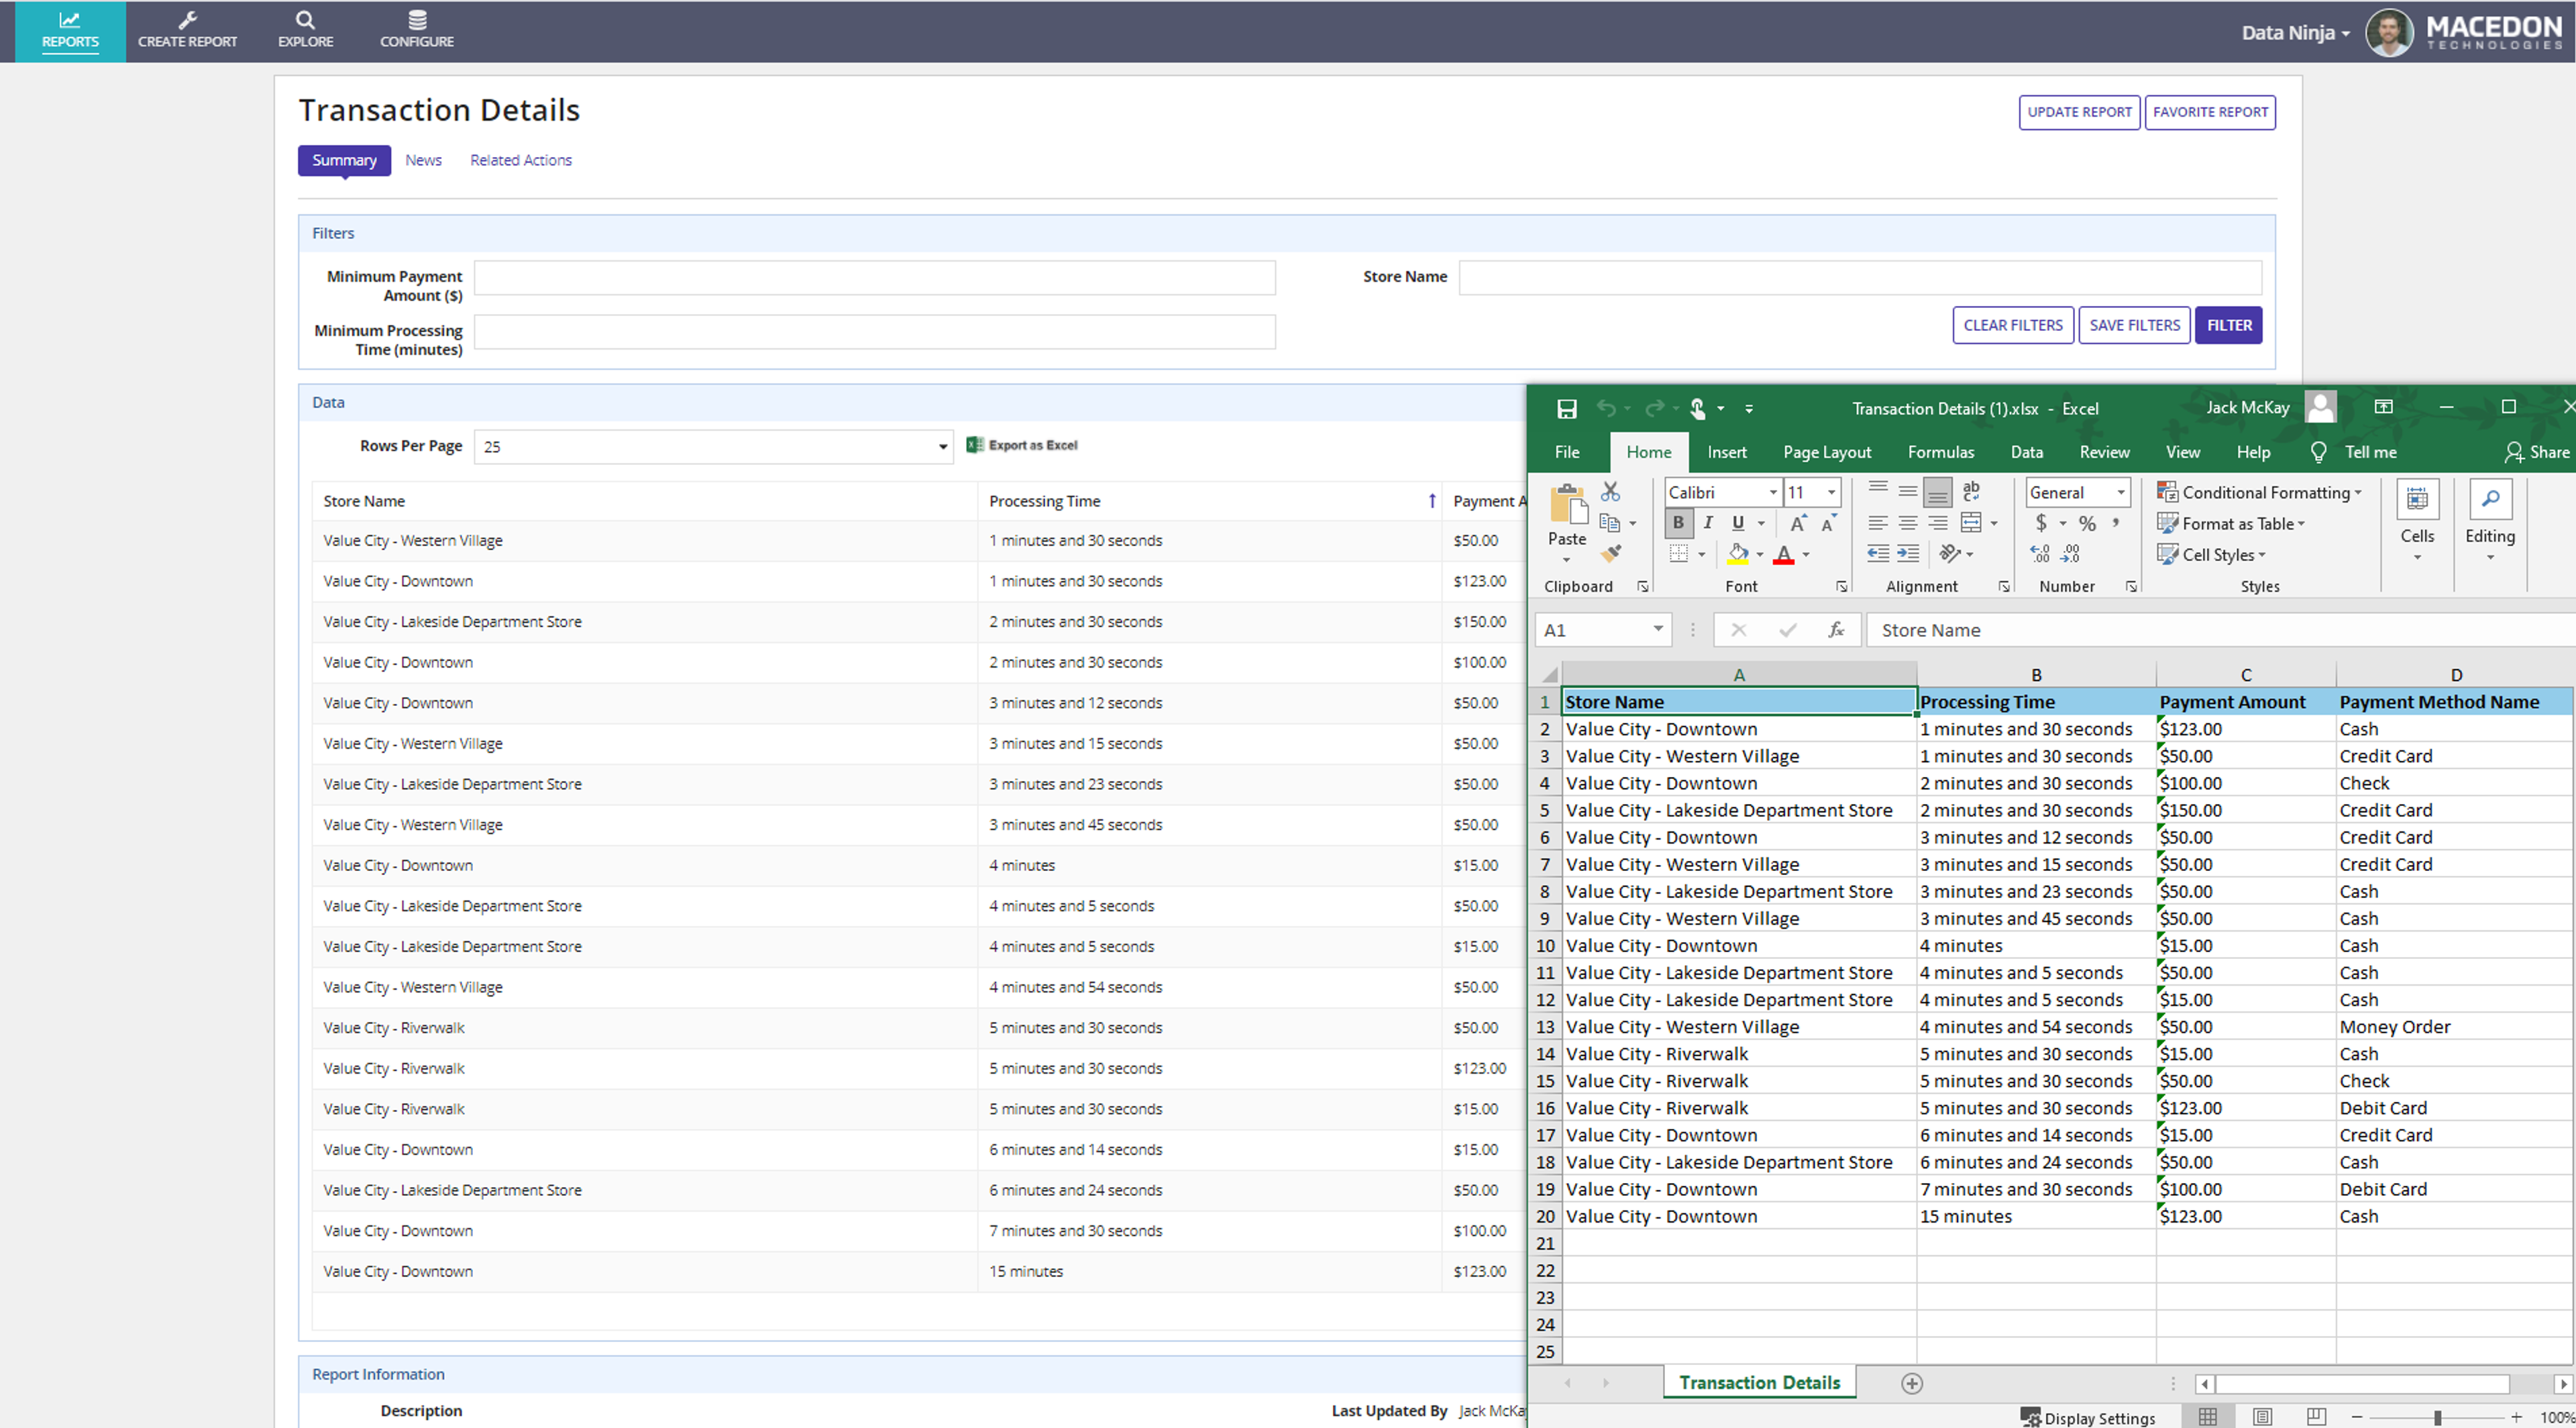2576x1428 pixels.
Task: Open the Font Color dropdown arrow
Action: (1806, 554)
